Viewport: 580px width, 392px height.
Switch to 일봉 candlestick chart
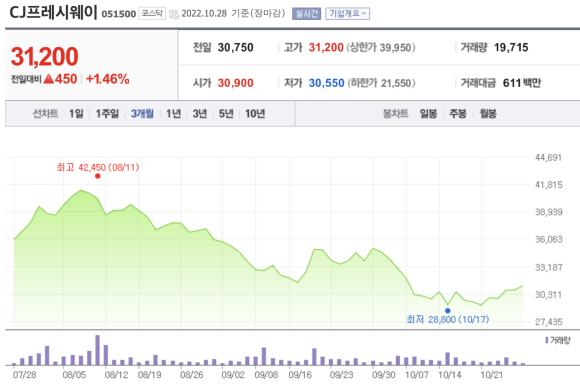click(428, 114)
